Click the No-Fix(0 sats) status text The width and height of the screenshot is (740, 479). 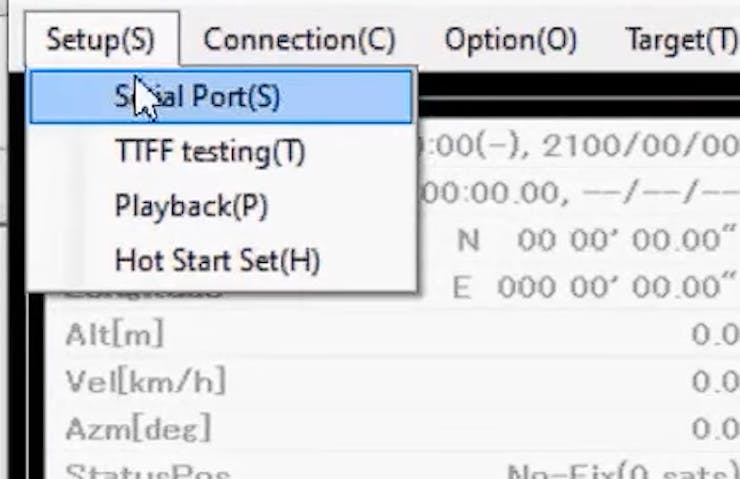click(620, 472)
